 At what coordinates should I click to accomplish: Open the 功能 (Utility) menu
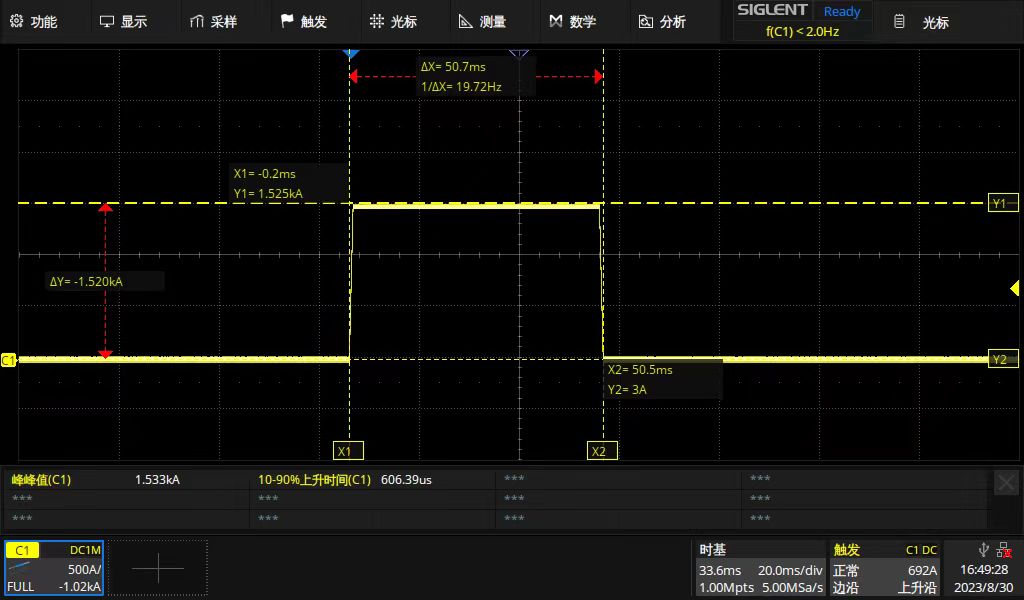33,21
